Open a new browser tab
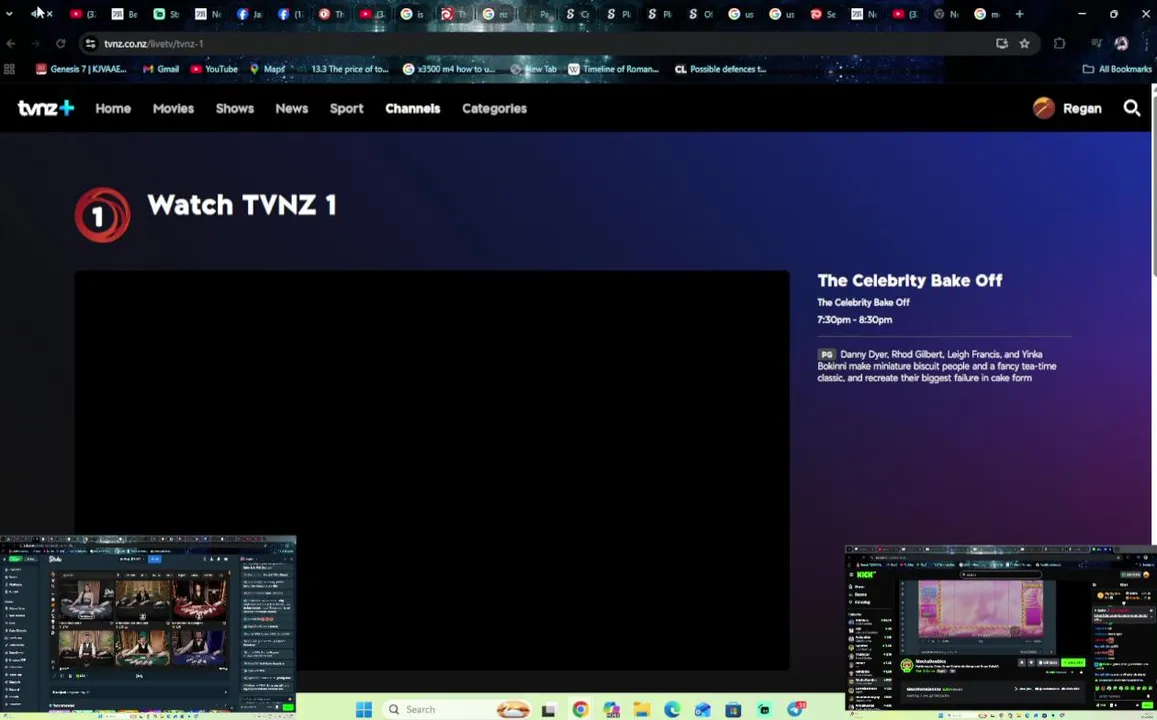The image size is (1157, 720). tap(1019, 14)
